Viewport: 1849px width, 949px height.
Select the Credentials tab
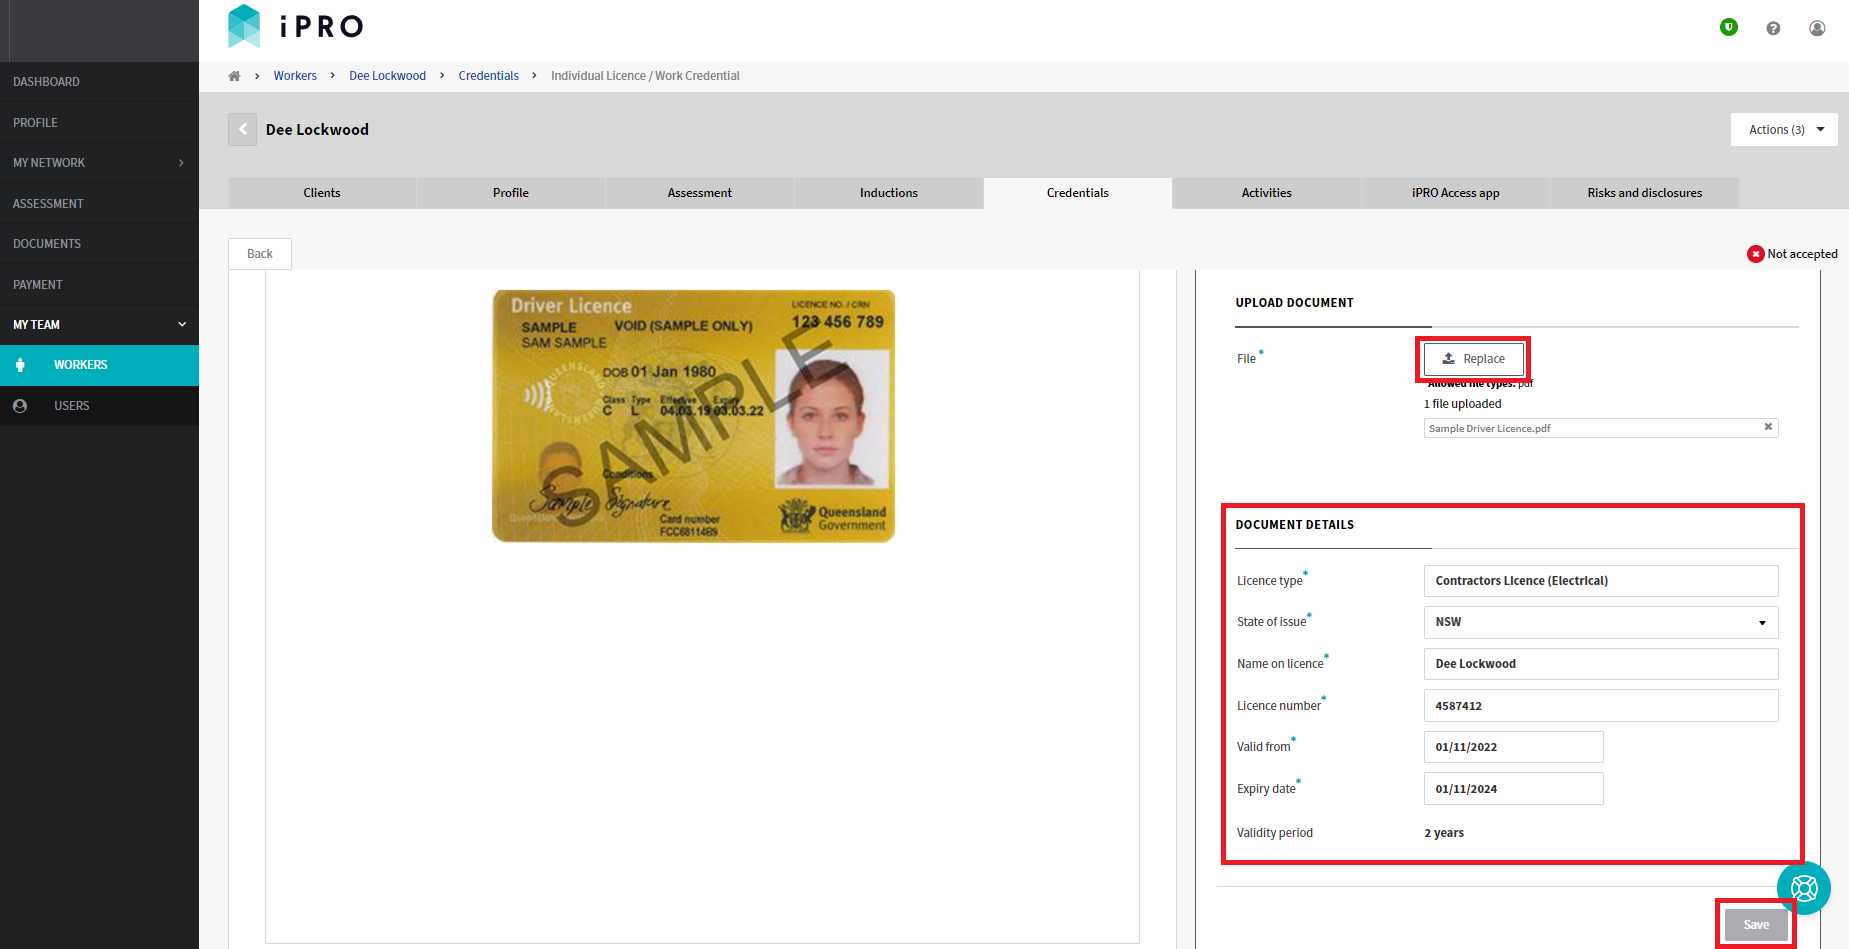[x=1078, y=193]
